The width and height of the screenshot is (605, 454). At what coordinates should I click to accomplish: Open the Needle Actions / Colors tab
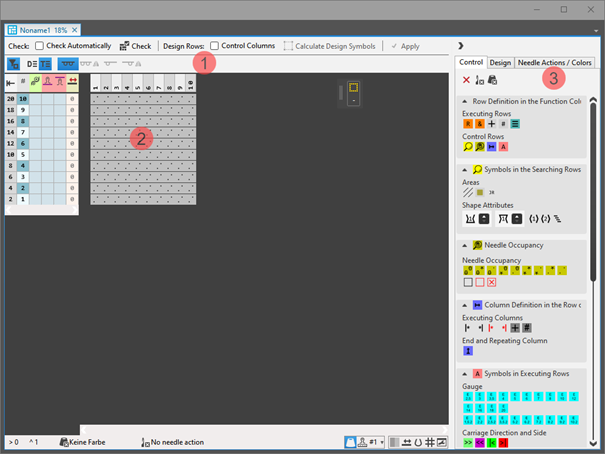coord(555,62)
